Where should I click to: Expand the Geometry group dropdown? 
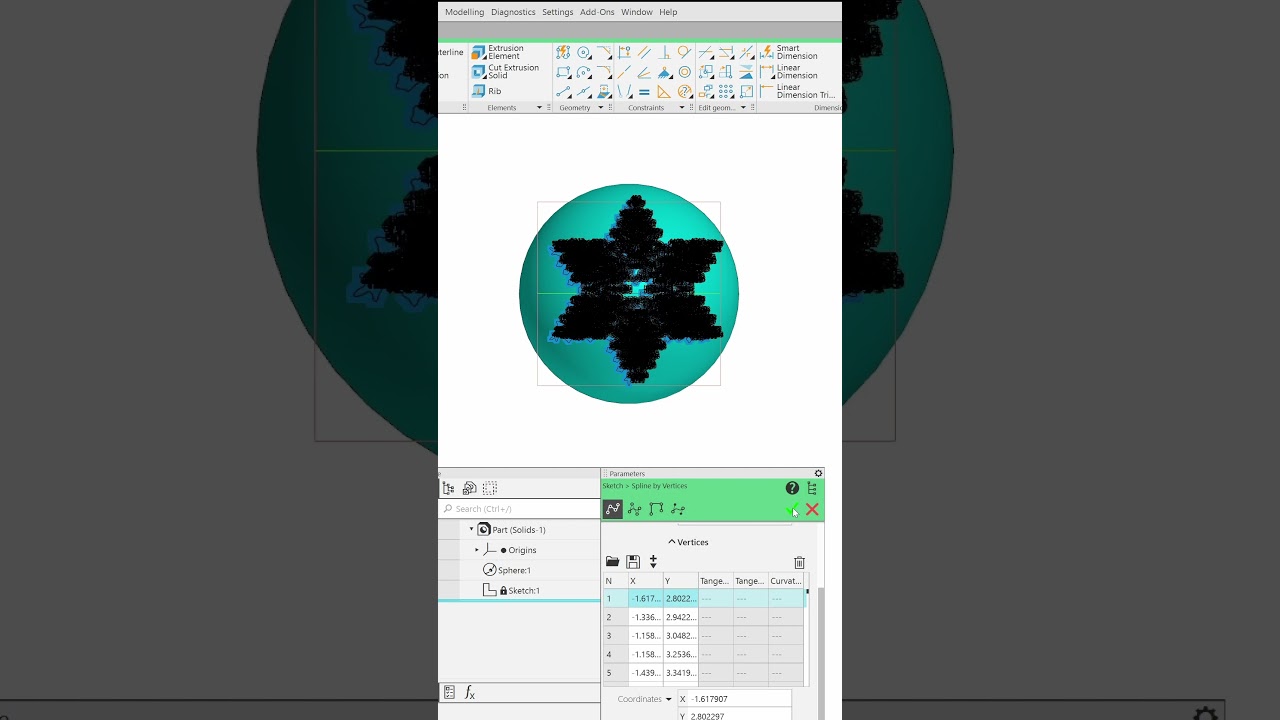601,108
